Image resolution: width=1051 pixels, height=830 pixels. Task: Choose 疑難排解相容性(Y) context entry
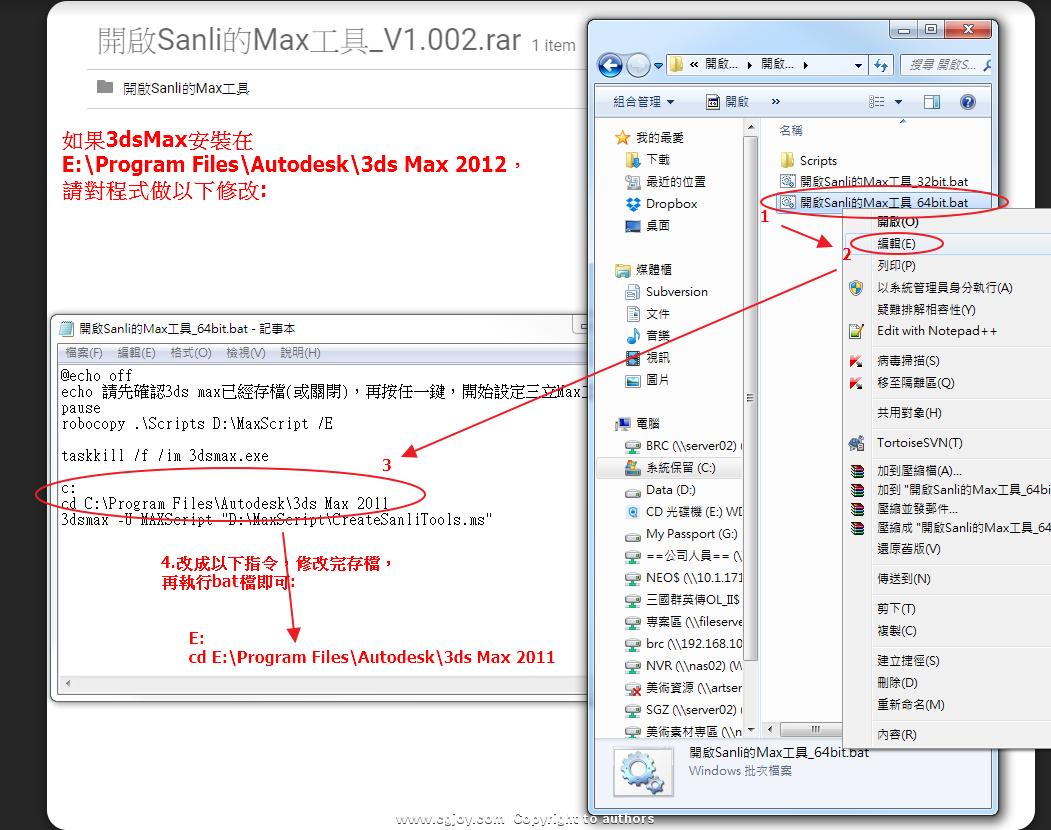pyautogui.click(x=926, y=310)
